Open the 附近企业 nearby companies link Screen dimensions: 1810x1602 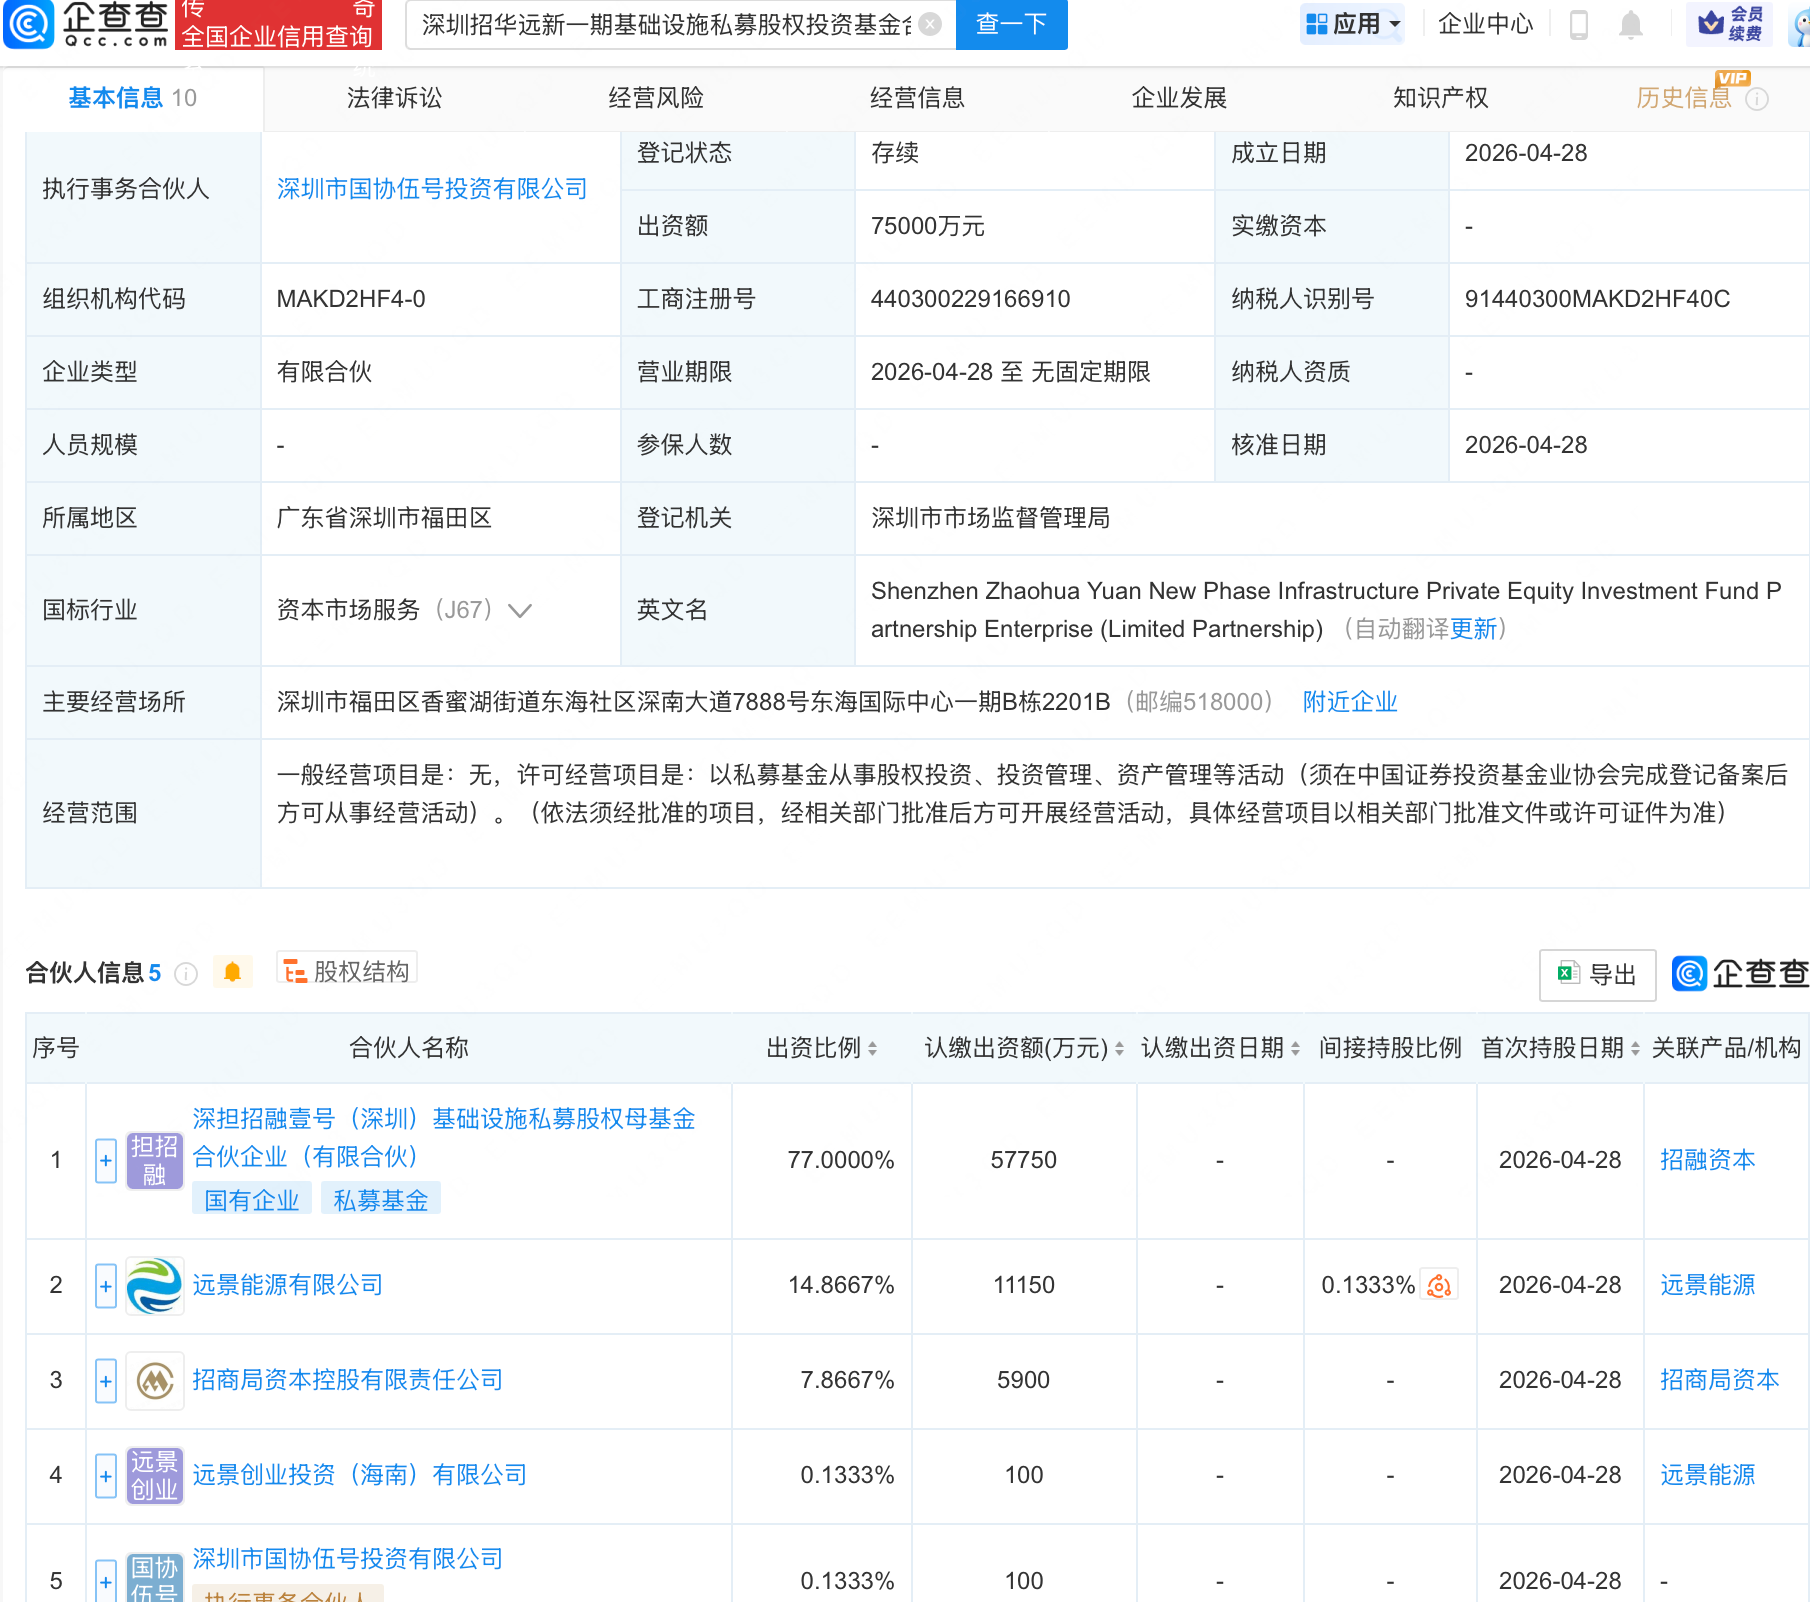coord(1349,702)
